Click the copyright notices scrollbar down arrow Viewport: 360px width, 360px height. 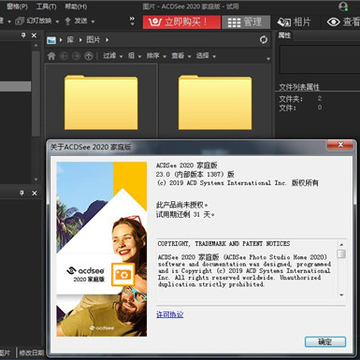pyautogui.click(x=341, y=295)
